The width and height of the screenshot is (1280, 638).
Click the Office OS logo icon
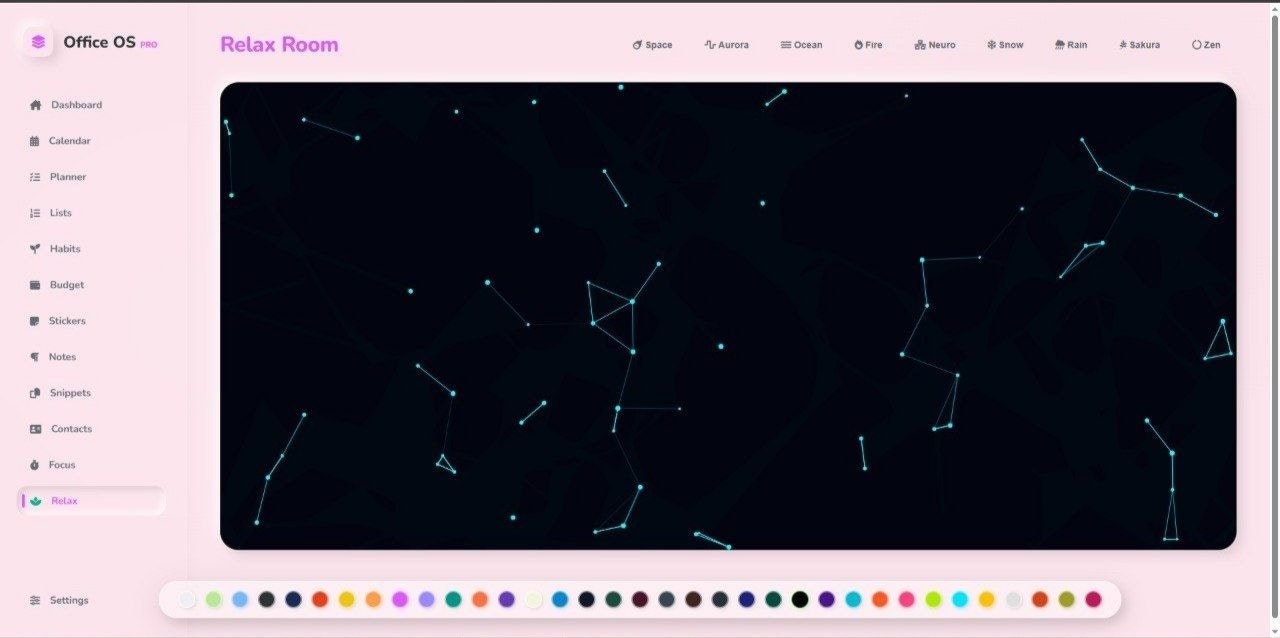coord(38,42)
